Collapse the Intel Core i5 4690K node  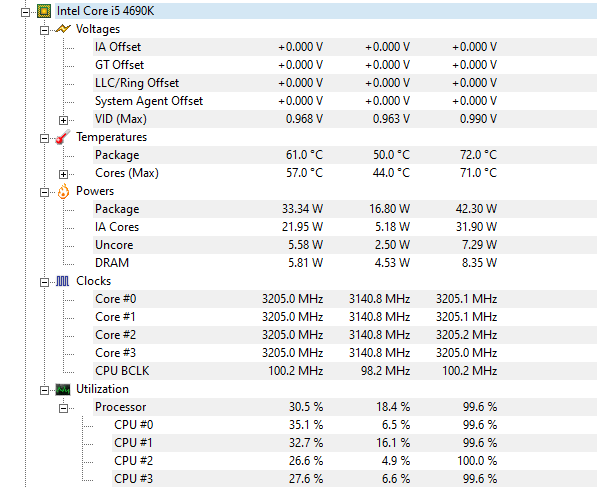[26, 12]
